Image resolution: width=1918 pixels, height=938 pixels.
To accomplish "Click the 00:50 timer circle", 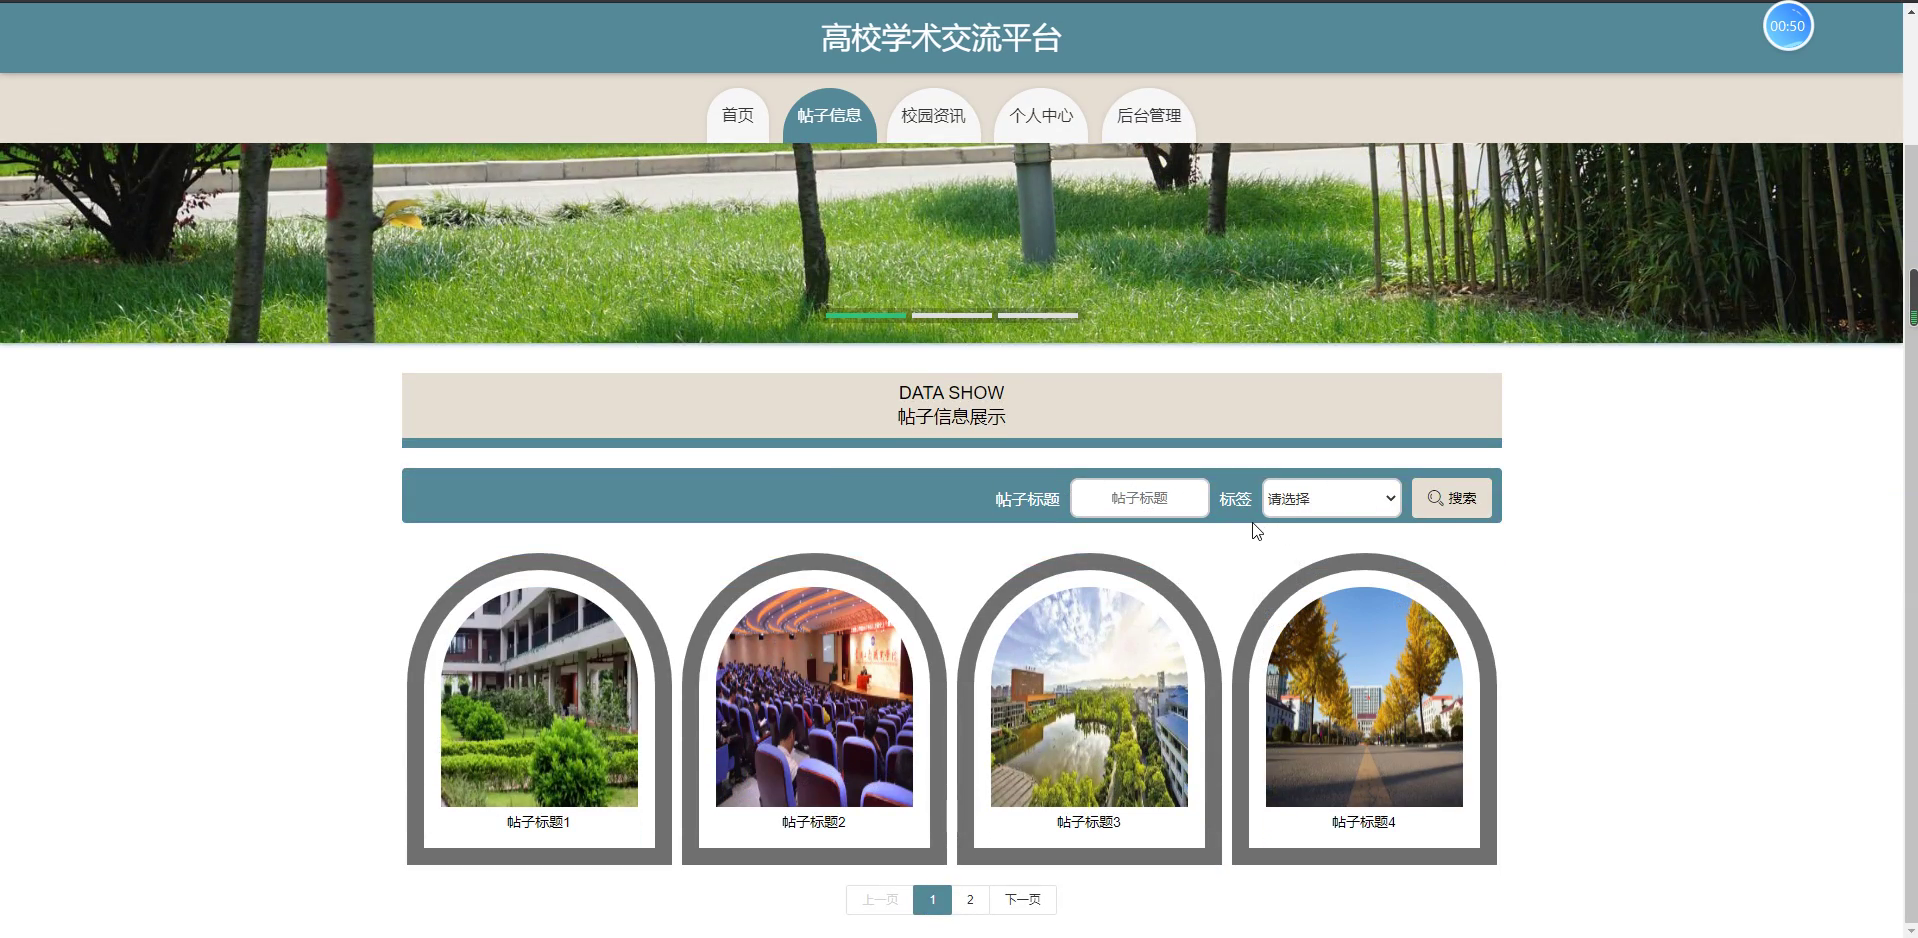I will tap(1788, 26).
